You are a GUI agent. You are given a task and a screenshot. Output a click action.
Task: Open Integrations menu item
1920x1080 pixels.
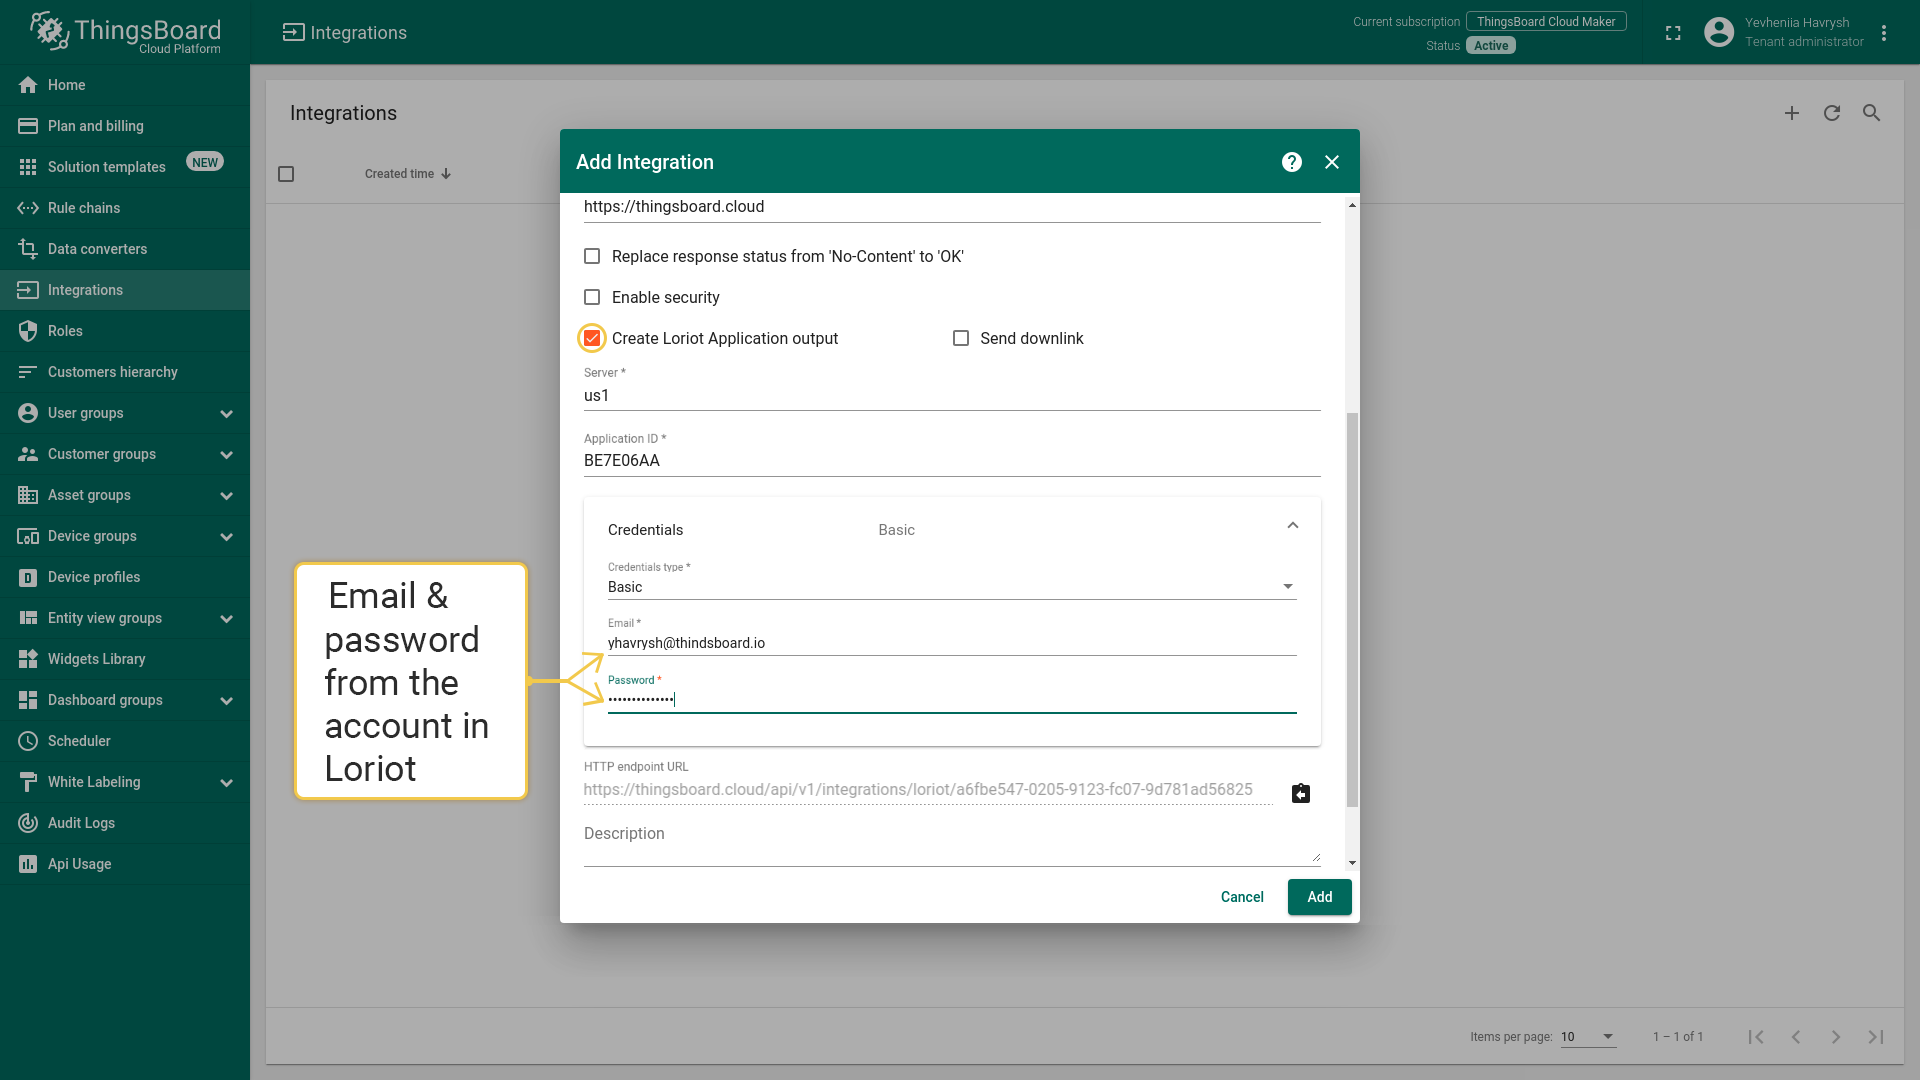(125, 290)
